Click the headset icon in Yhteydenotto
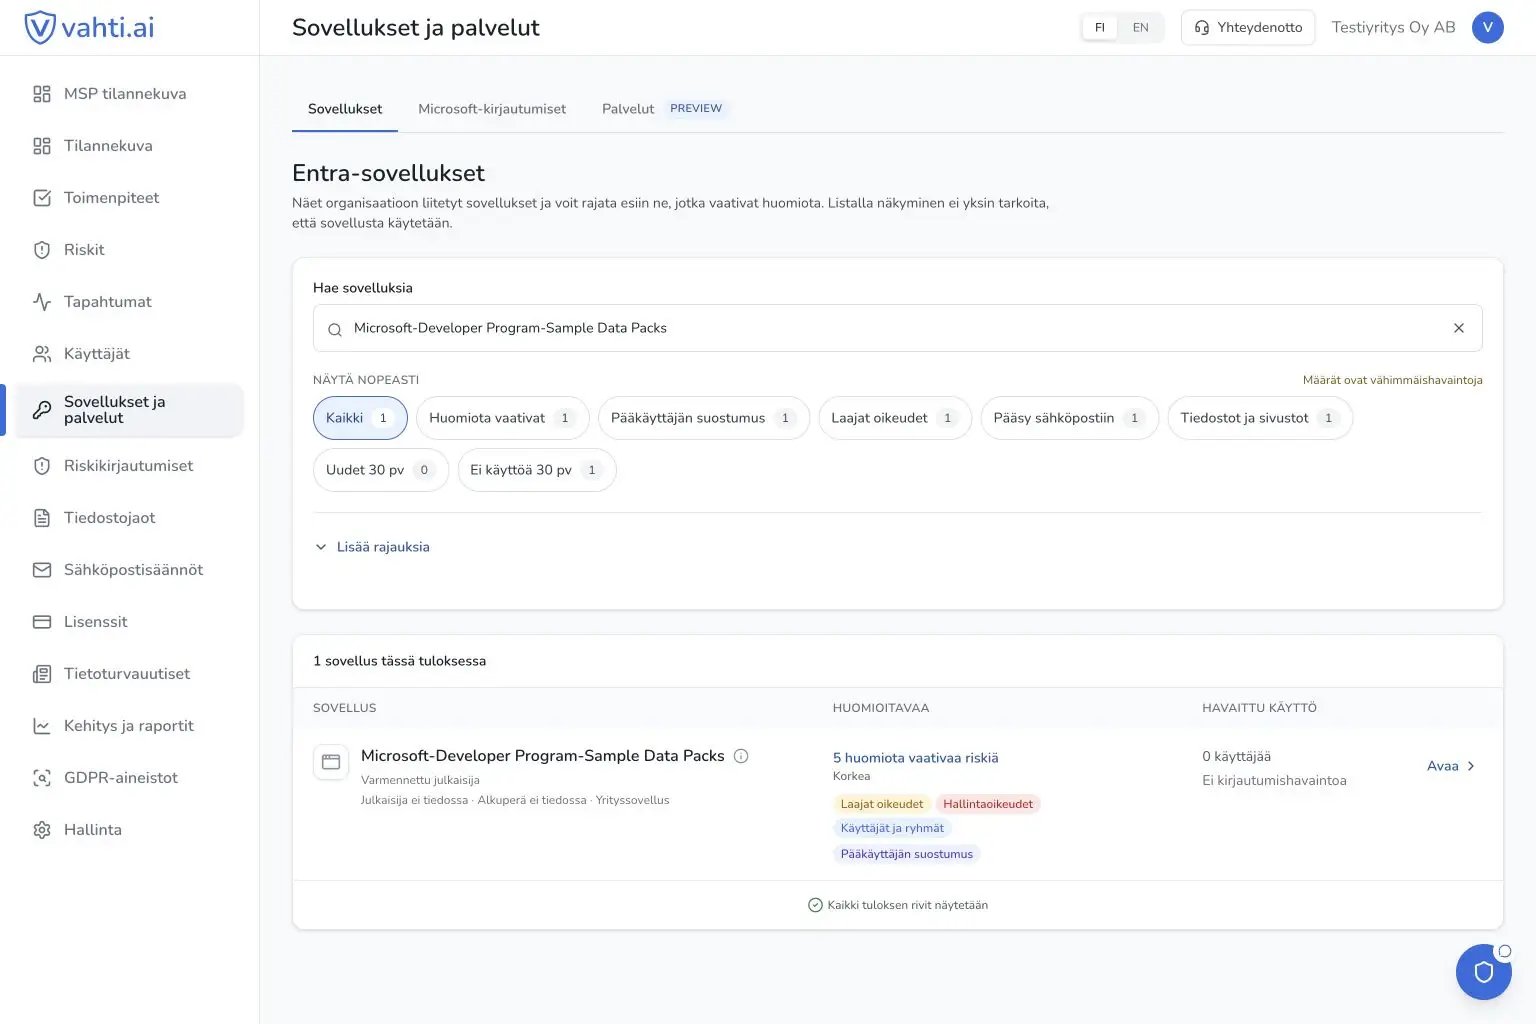The width and height of the screenshot is (1536, 1024). pyautogui.click(x=1202, y=28)
